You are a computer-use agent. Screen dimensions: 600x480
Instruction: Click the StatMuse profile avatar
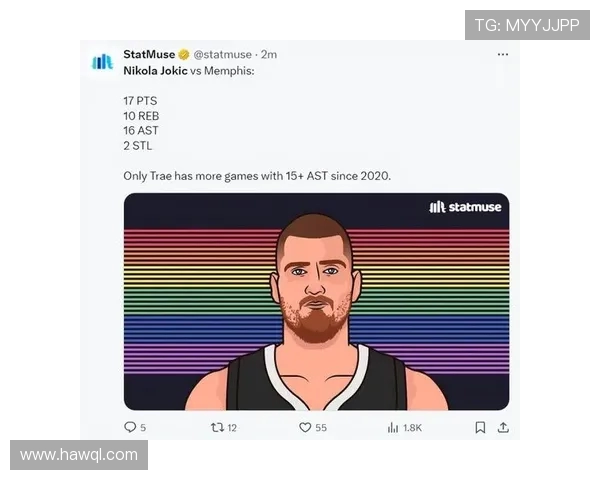click(102, 62)
